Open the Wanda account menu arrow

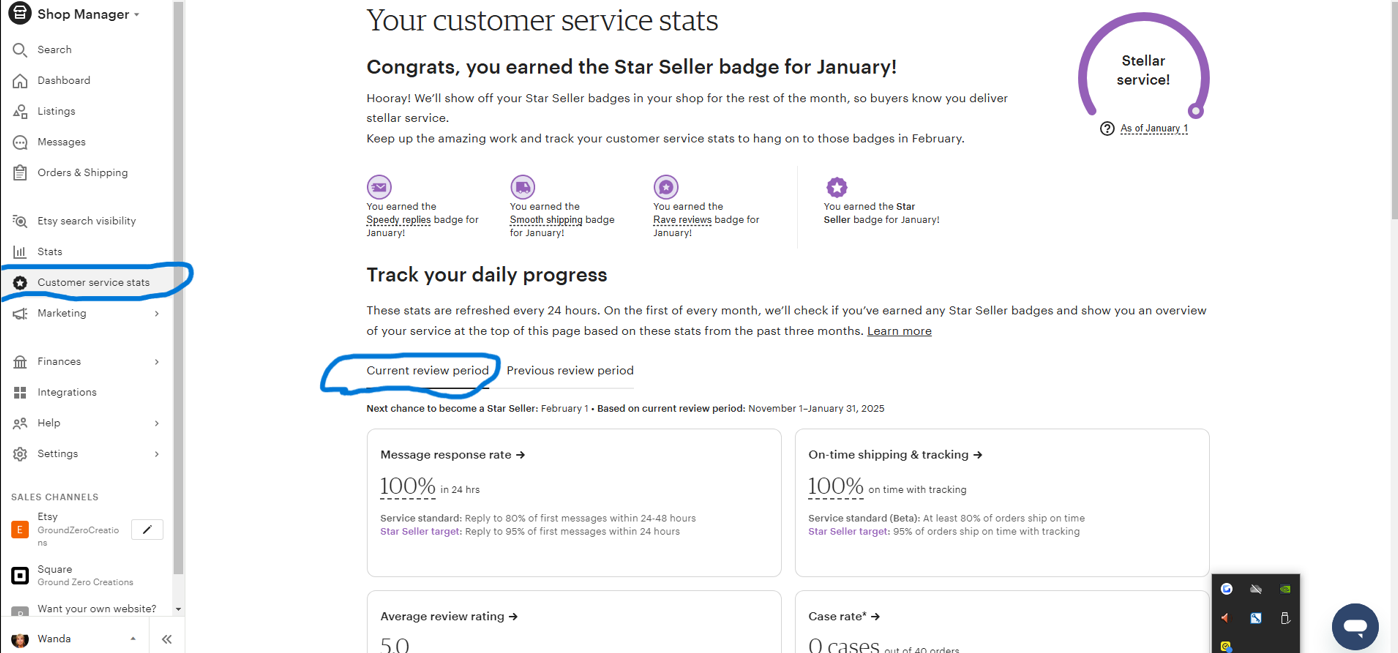[x=133, y=639]
